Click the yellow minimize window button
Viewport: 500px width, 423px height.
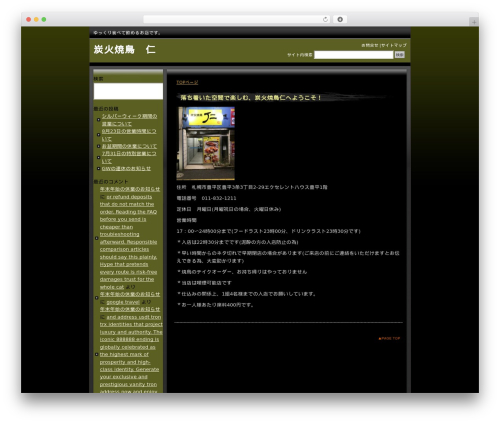(36, 19)
